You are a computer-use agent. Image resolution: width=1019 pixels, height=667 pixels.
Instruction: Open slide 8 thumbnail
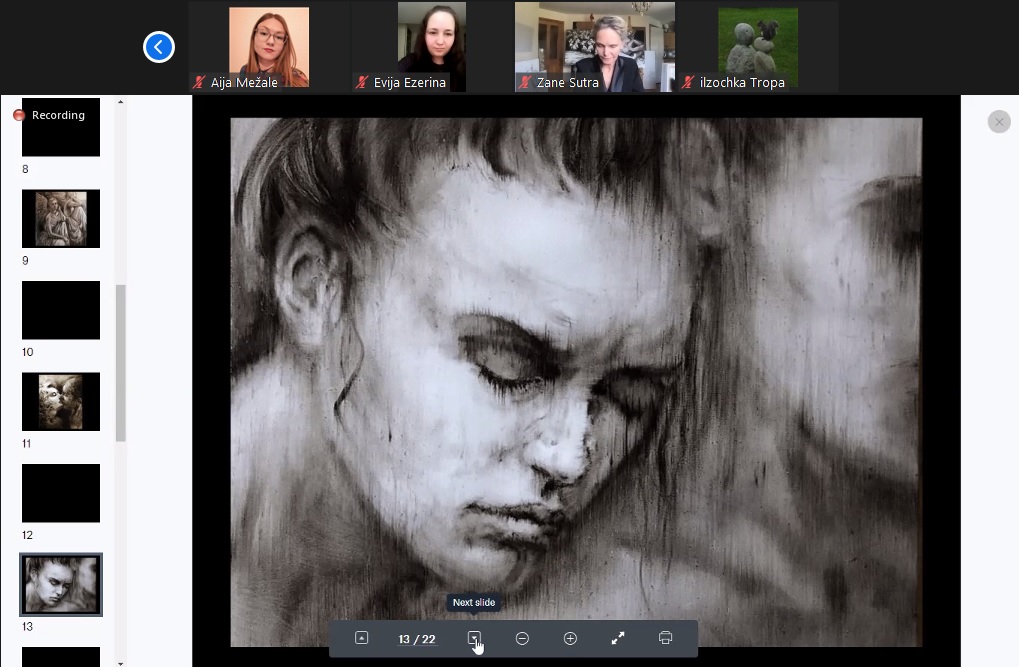coord(61,127)
